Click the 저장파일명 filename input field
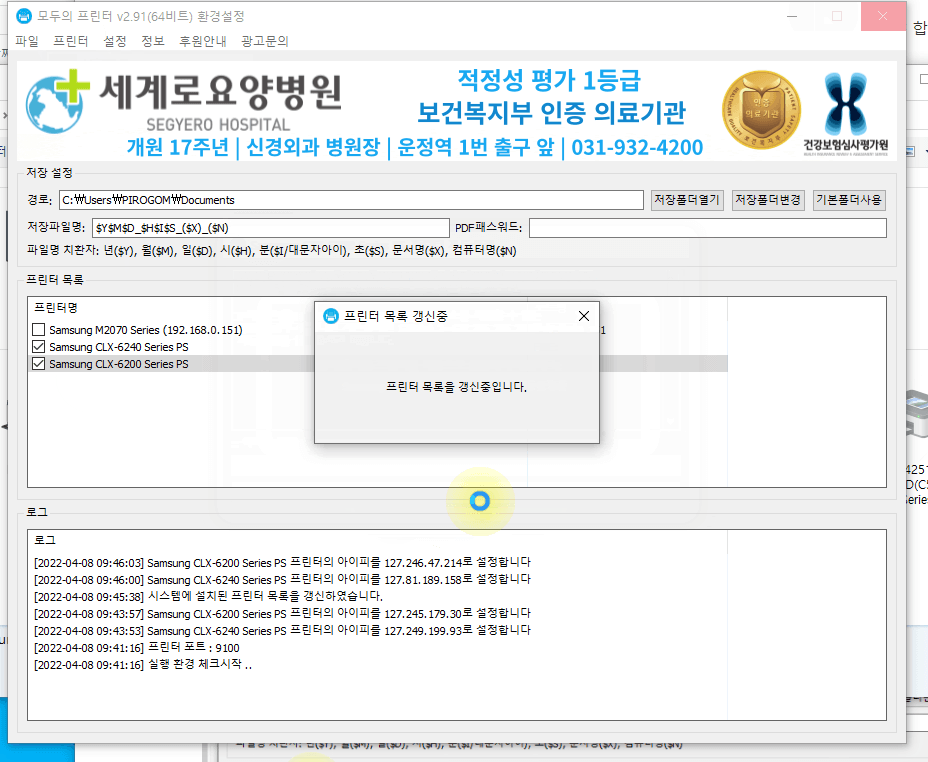Screen dimensions: 928x762 [270, 228]
